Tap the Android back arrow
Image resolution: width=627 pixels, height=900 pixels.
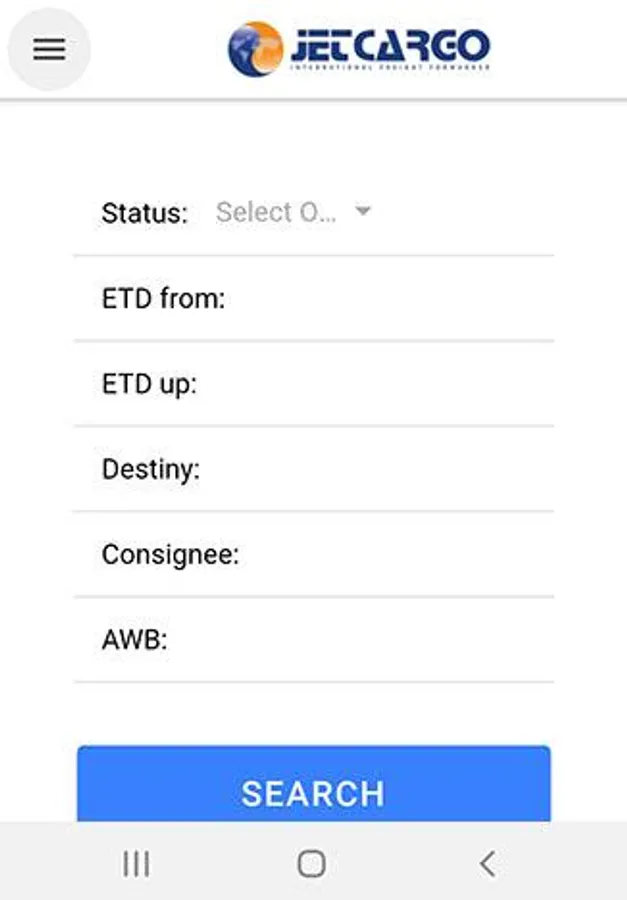(x=488, y=863)
